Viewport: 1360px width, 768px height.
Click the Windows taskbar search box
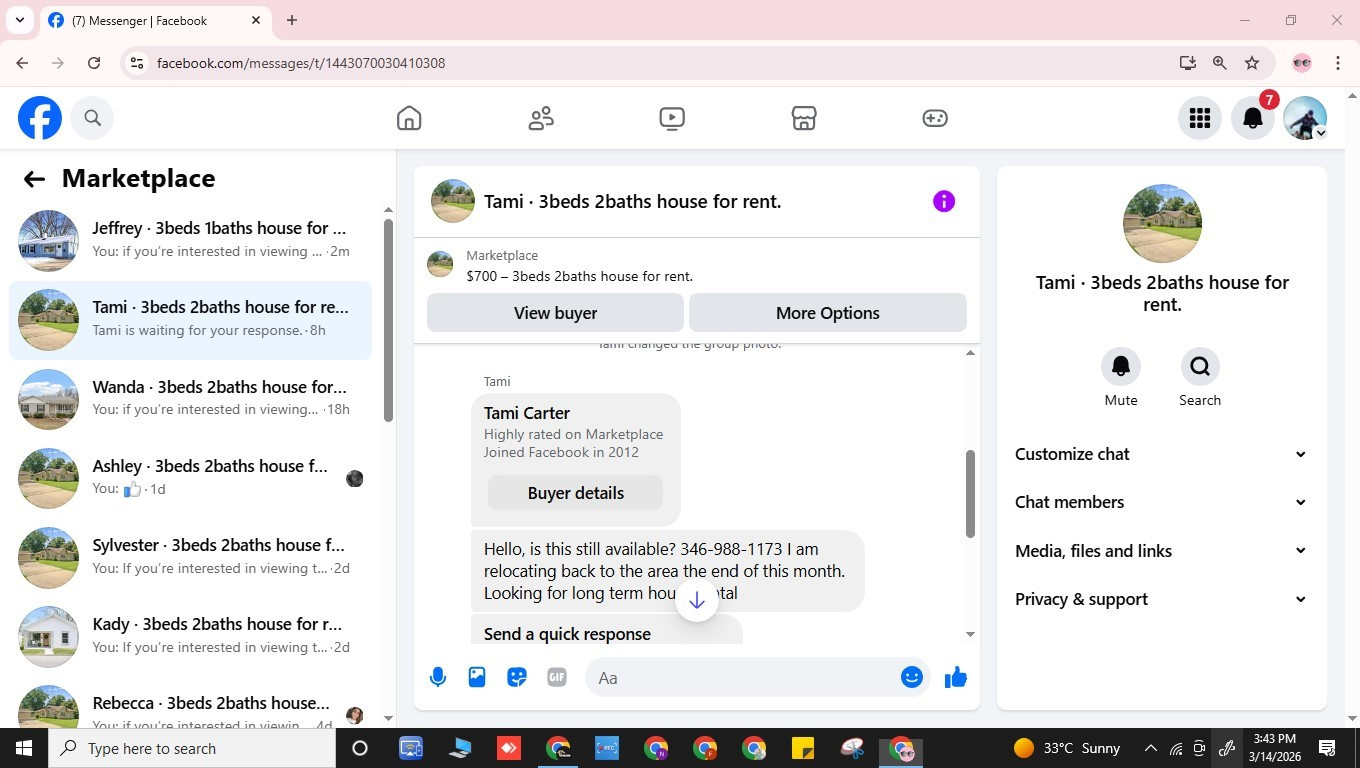[192, 748]
